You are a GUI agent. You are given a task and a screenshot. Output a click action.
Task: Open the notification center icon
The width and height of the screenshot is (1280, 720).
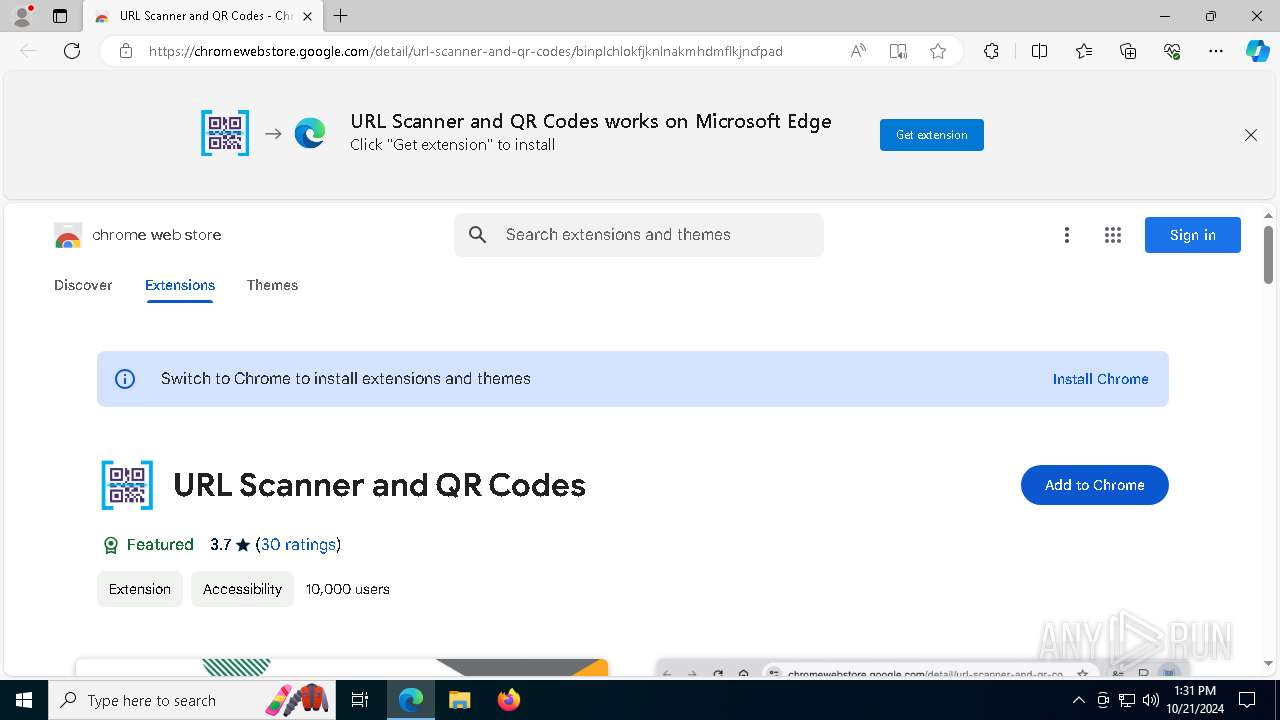[x=1247, y=700]
